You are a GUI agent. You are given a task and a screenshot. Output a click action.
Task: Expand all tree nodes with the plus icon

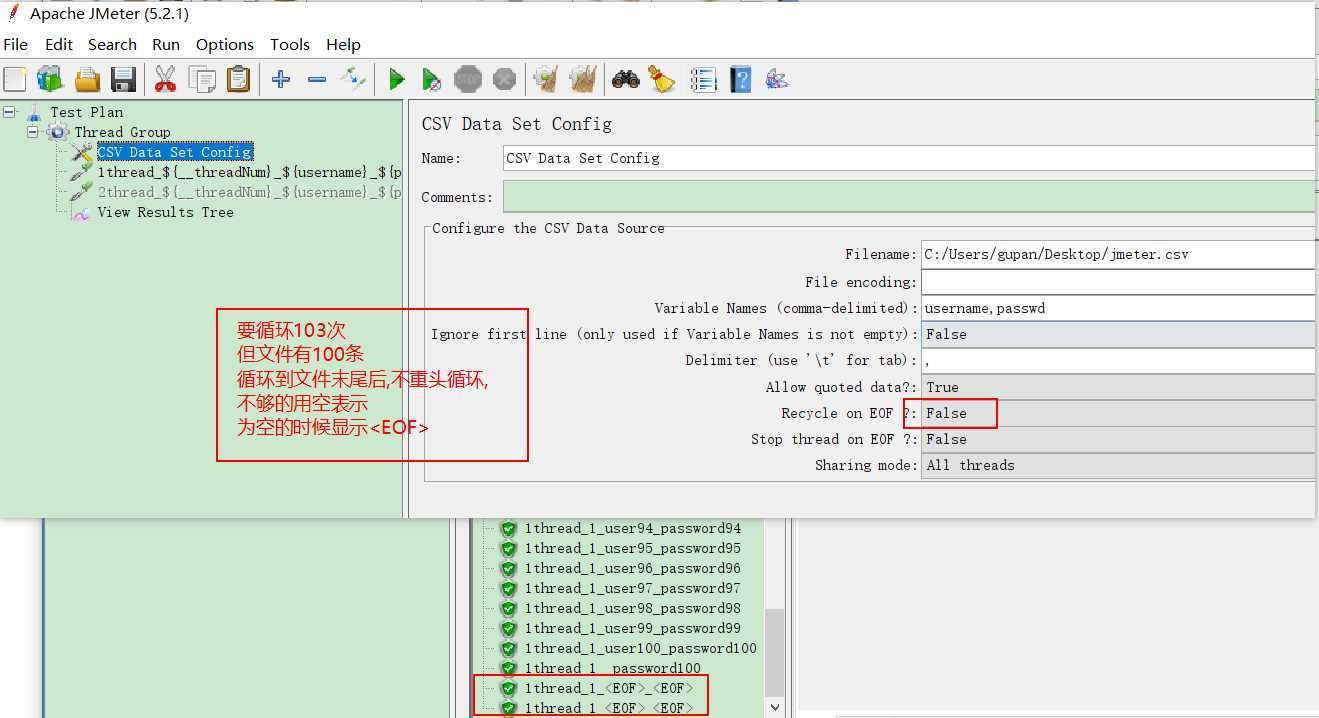[281, 79]
